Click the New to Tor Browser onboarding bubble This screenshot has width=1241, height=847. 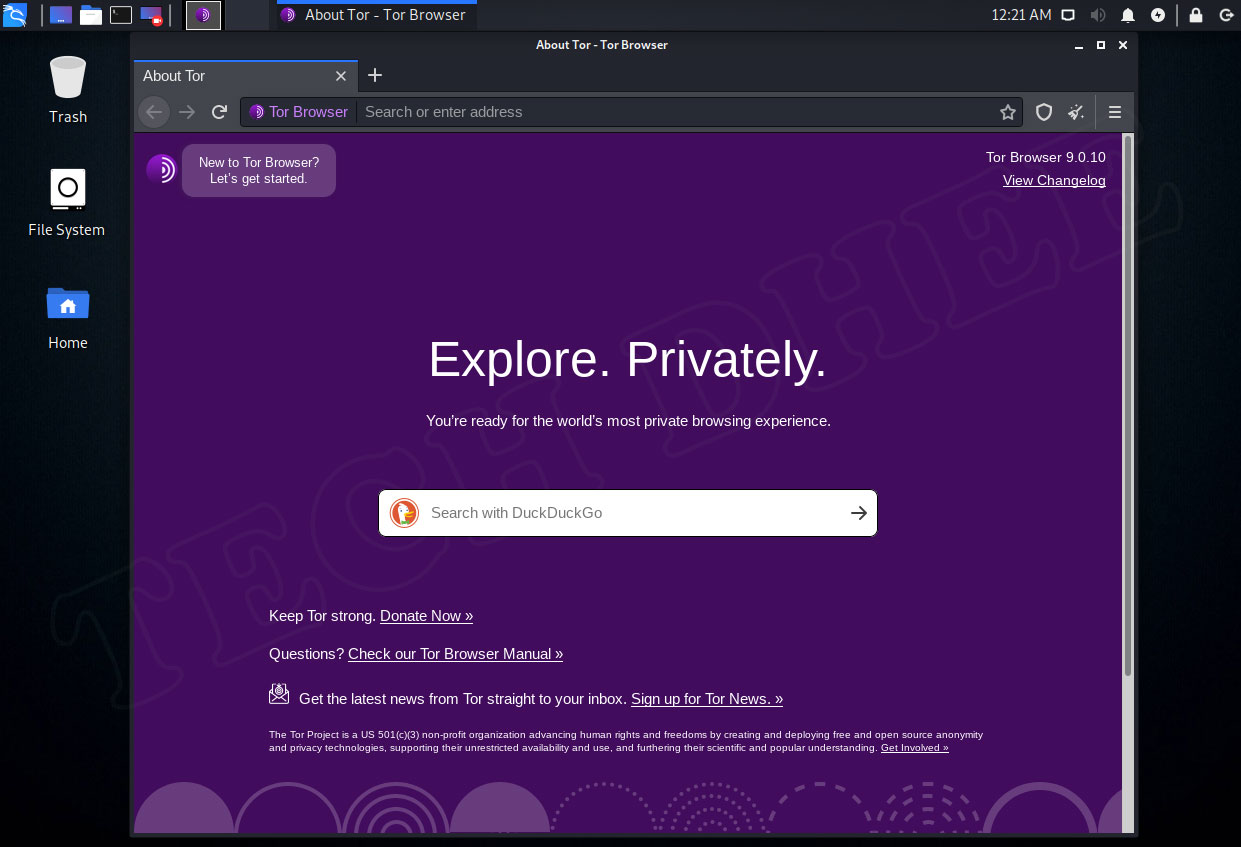[259, 170]
